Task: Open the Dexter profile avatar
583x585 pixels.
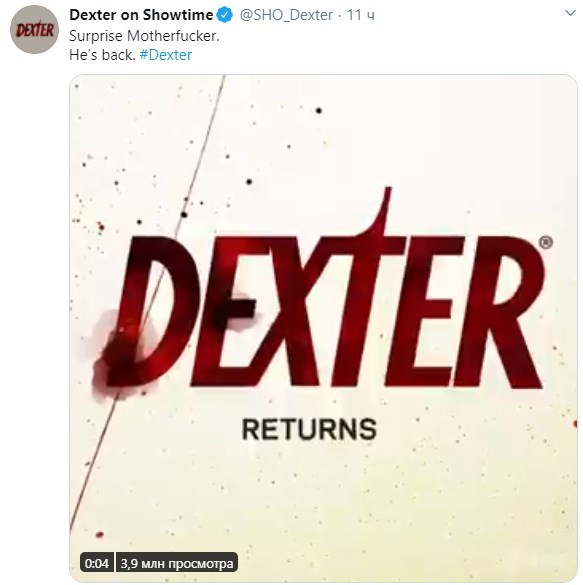Action: tap(34, 29)
